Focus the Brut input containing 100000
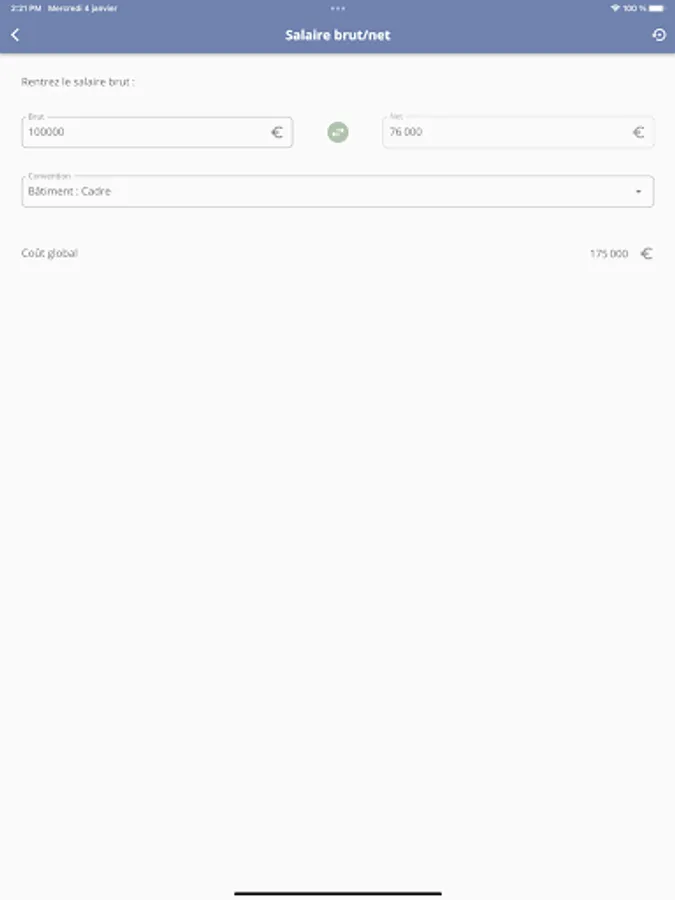 (157, 133)
